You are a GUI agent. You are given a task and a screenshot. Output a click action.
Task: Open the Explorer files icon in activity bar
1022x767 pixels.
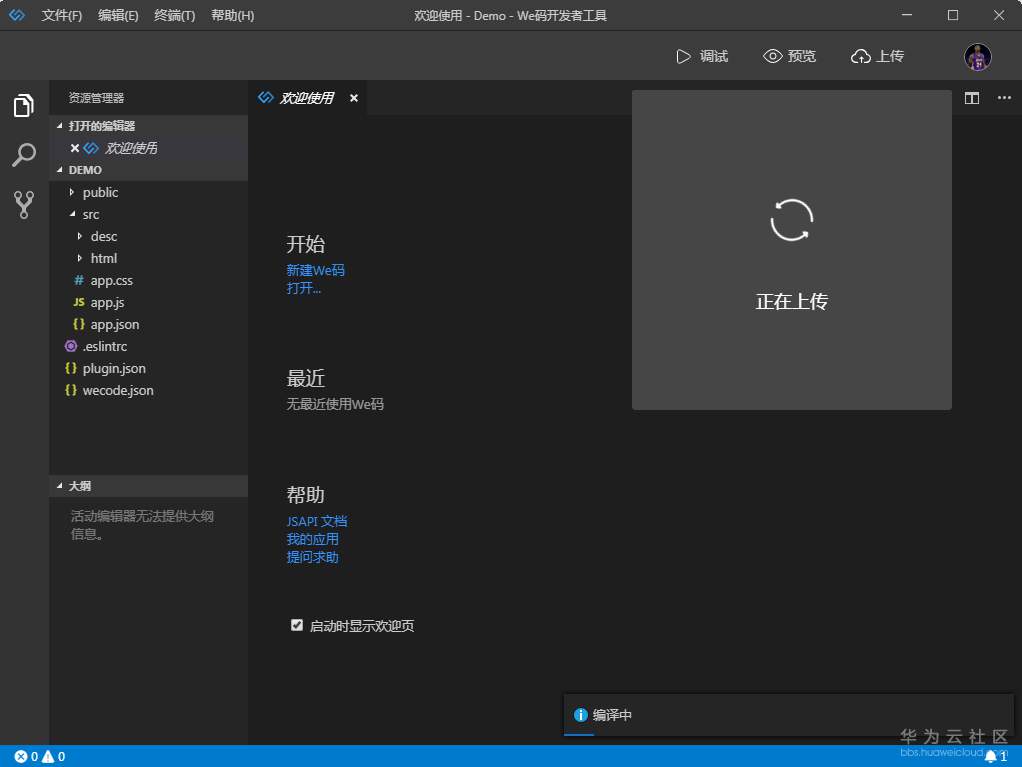click(x=23, y=105)
